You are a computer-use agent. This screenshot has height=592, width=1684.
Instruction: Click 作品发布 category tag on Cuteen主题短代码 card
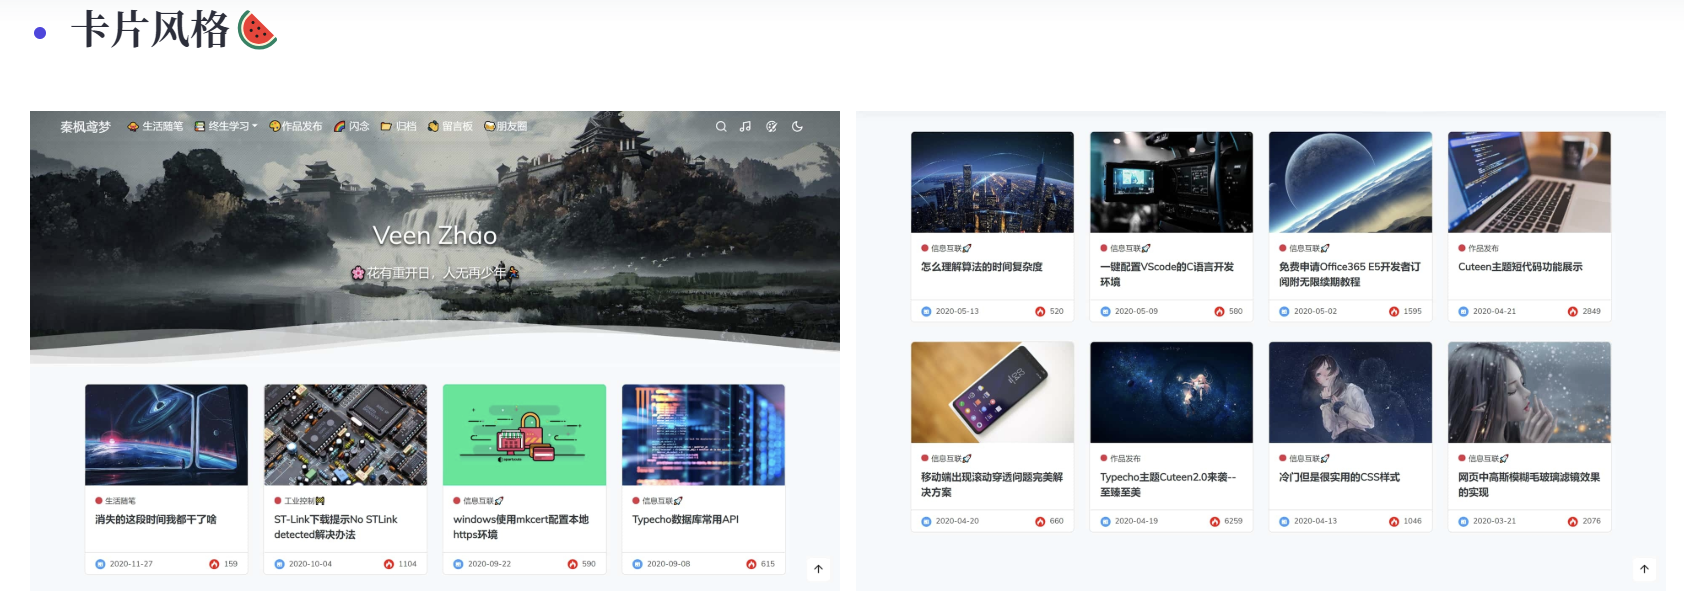click(x=1483, y=248)
